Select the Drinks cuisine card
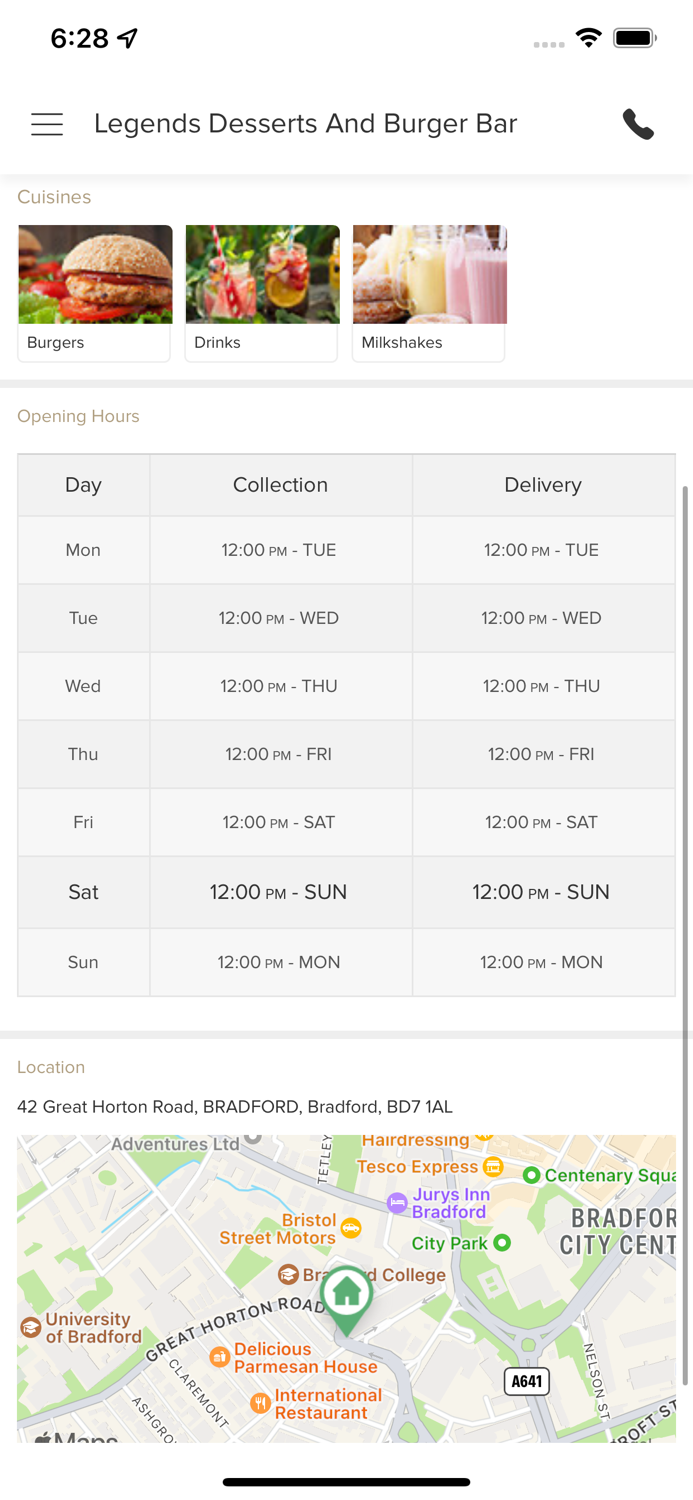Image resolution: width=693 pixels, height=1500 pixels. [x=262, y=292]
